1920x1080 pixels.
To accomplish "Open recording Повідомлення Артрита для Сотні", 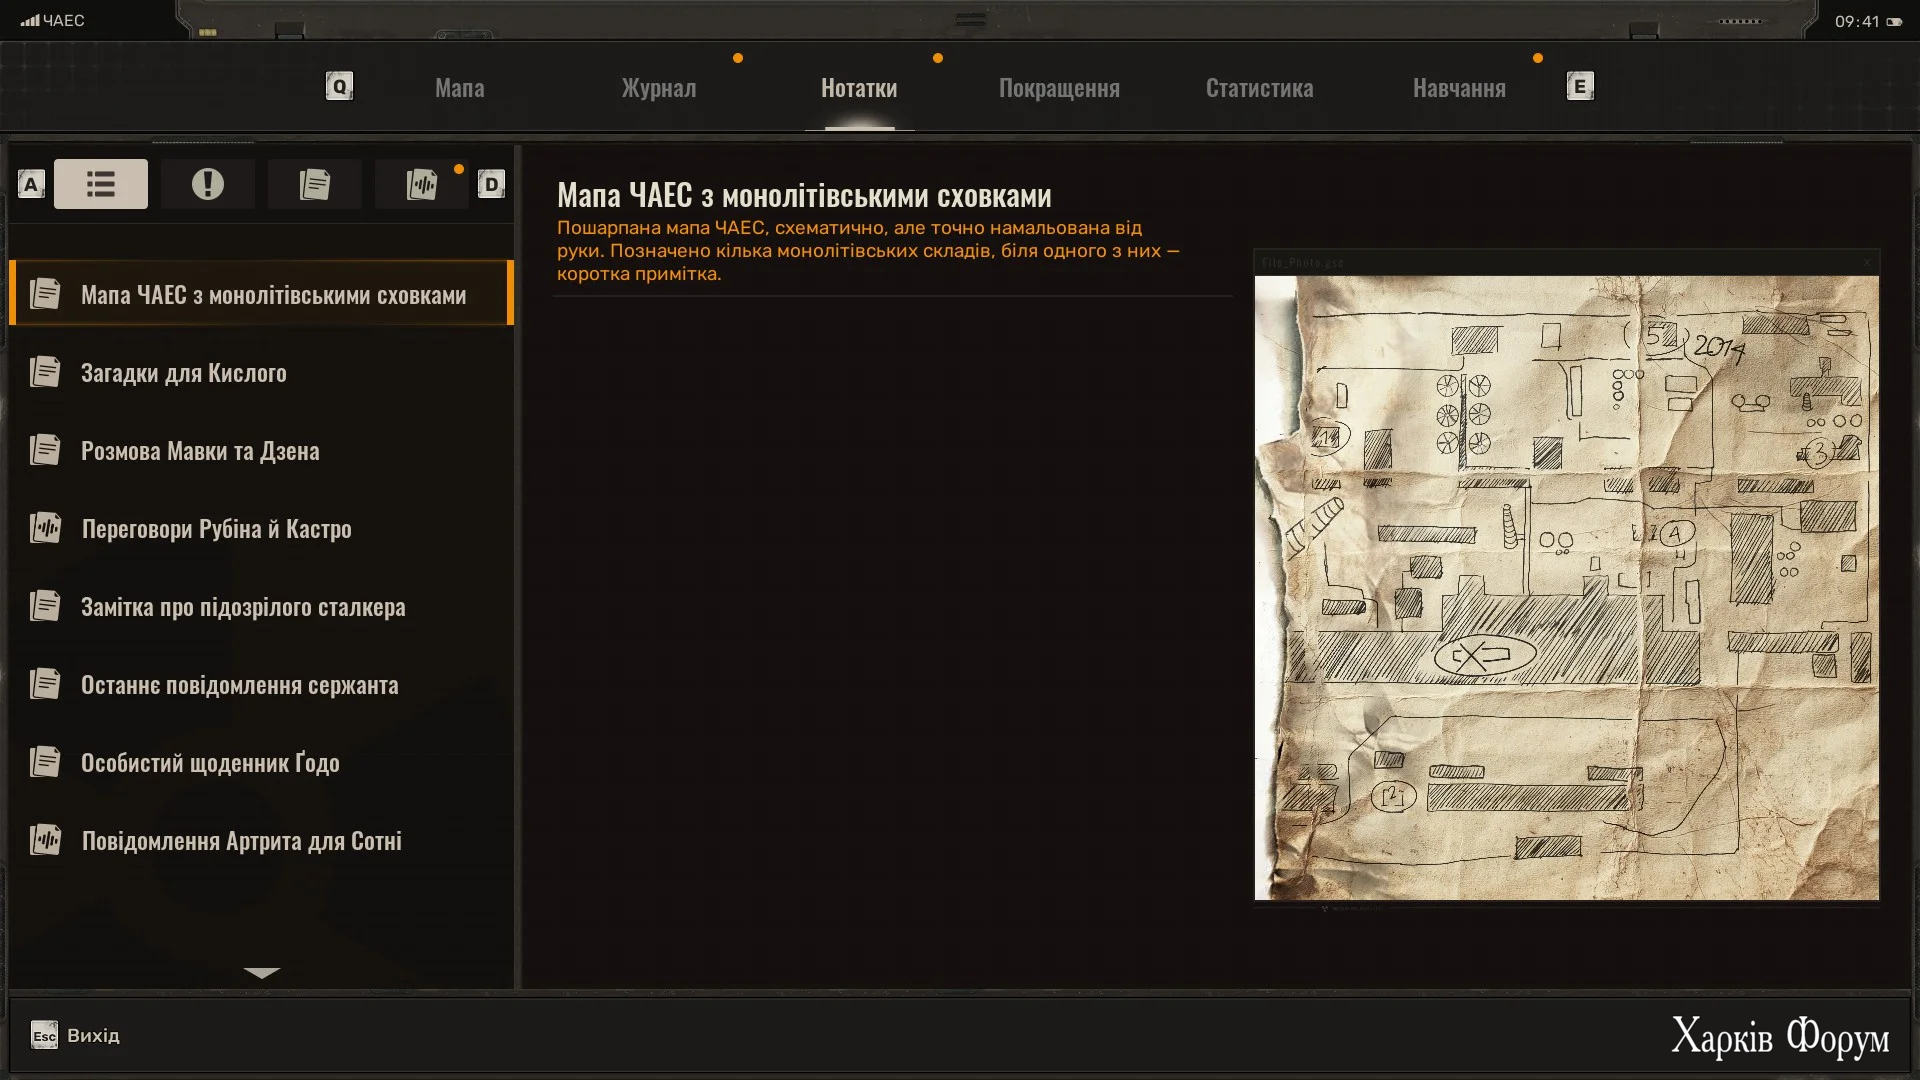I will point(261,840).
